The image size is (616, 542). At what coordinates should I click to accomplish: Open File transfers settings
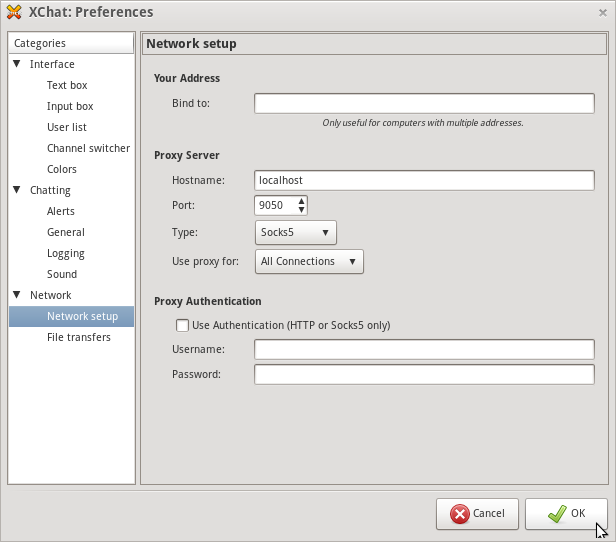[x=79, y=337]
